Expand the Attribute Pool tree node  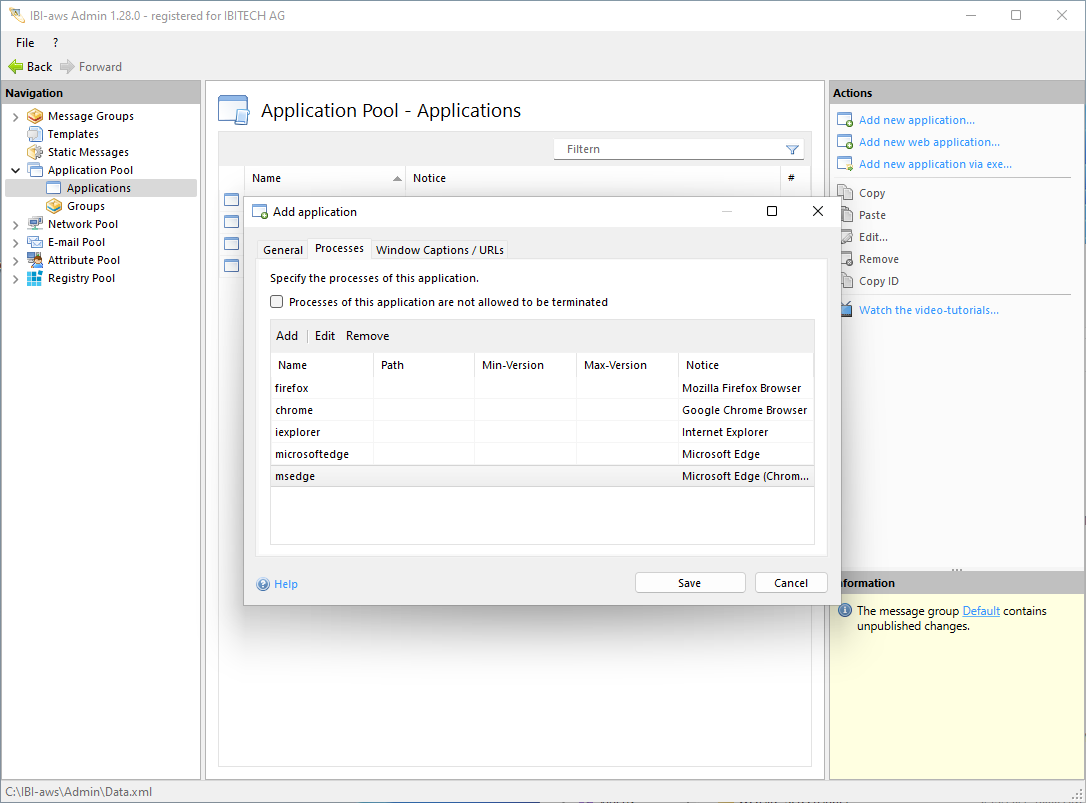pos(15,260)
